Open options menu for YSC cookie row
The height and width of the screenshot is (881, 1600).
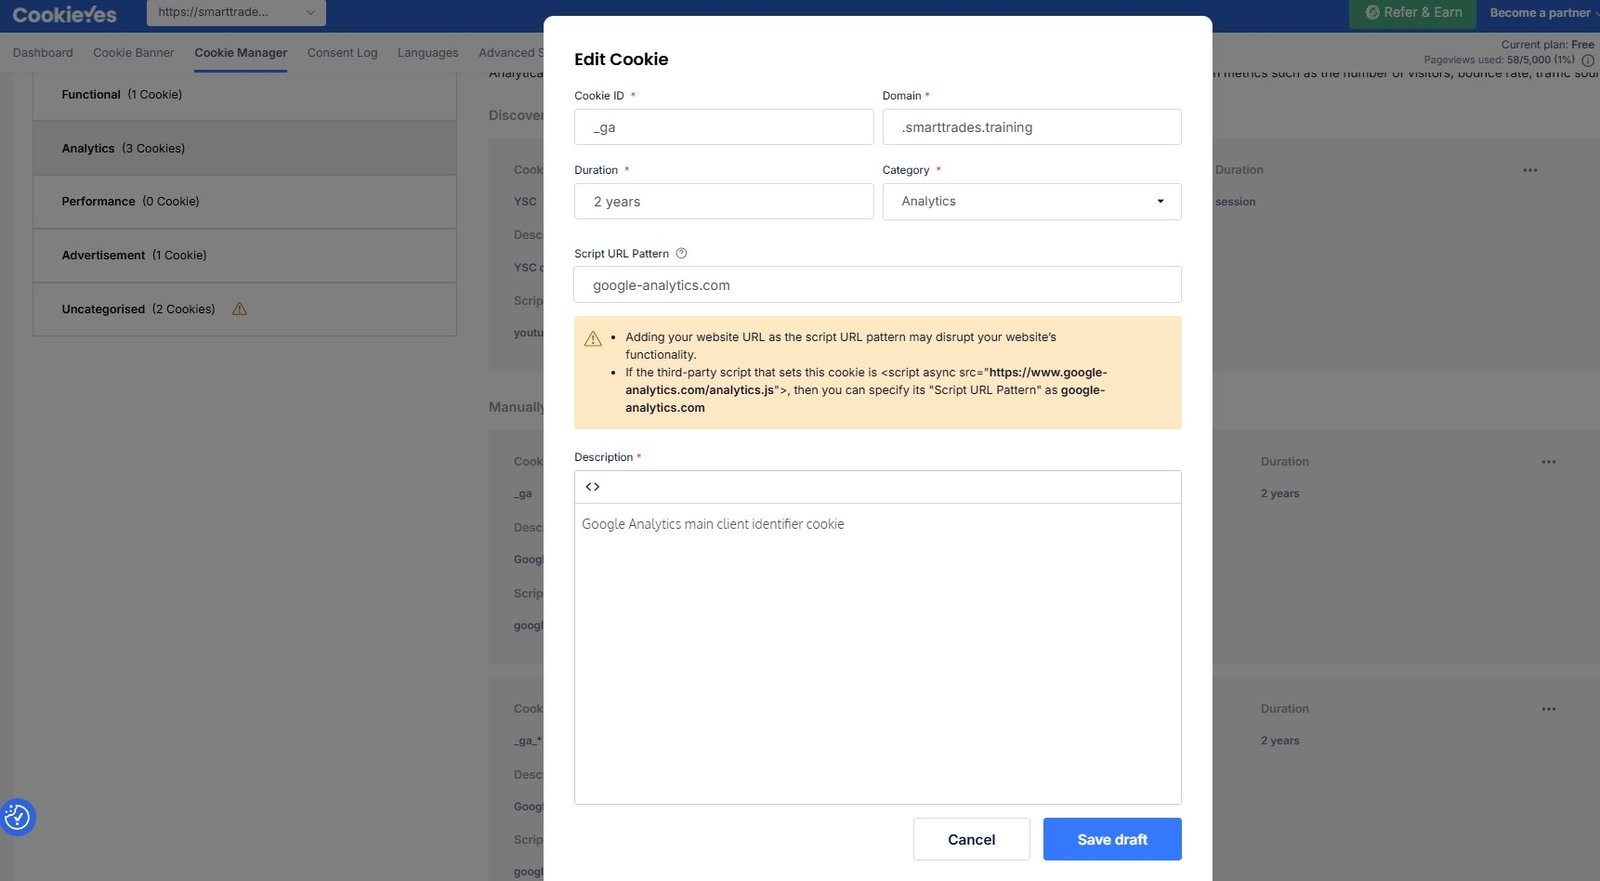tap(1530, 170)
